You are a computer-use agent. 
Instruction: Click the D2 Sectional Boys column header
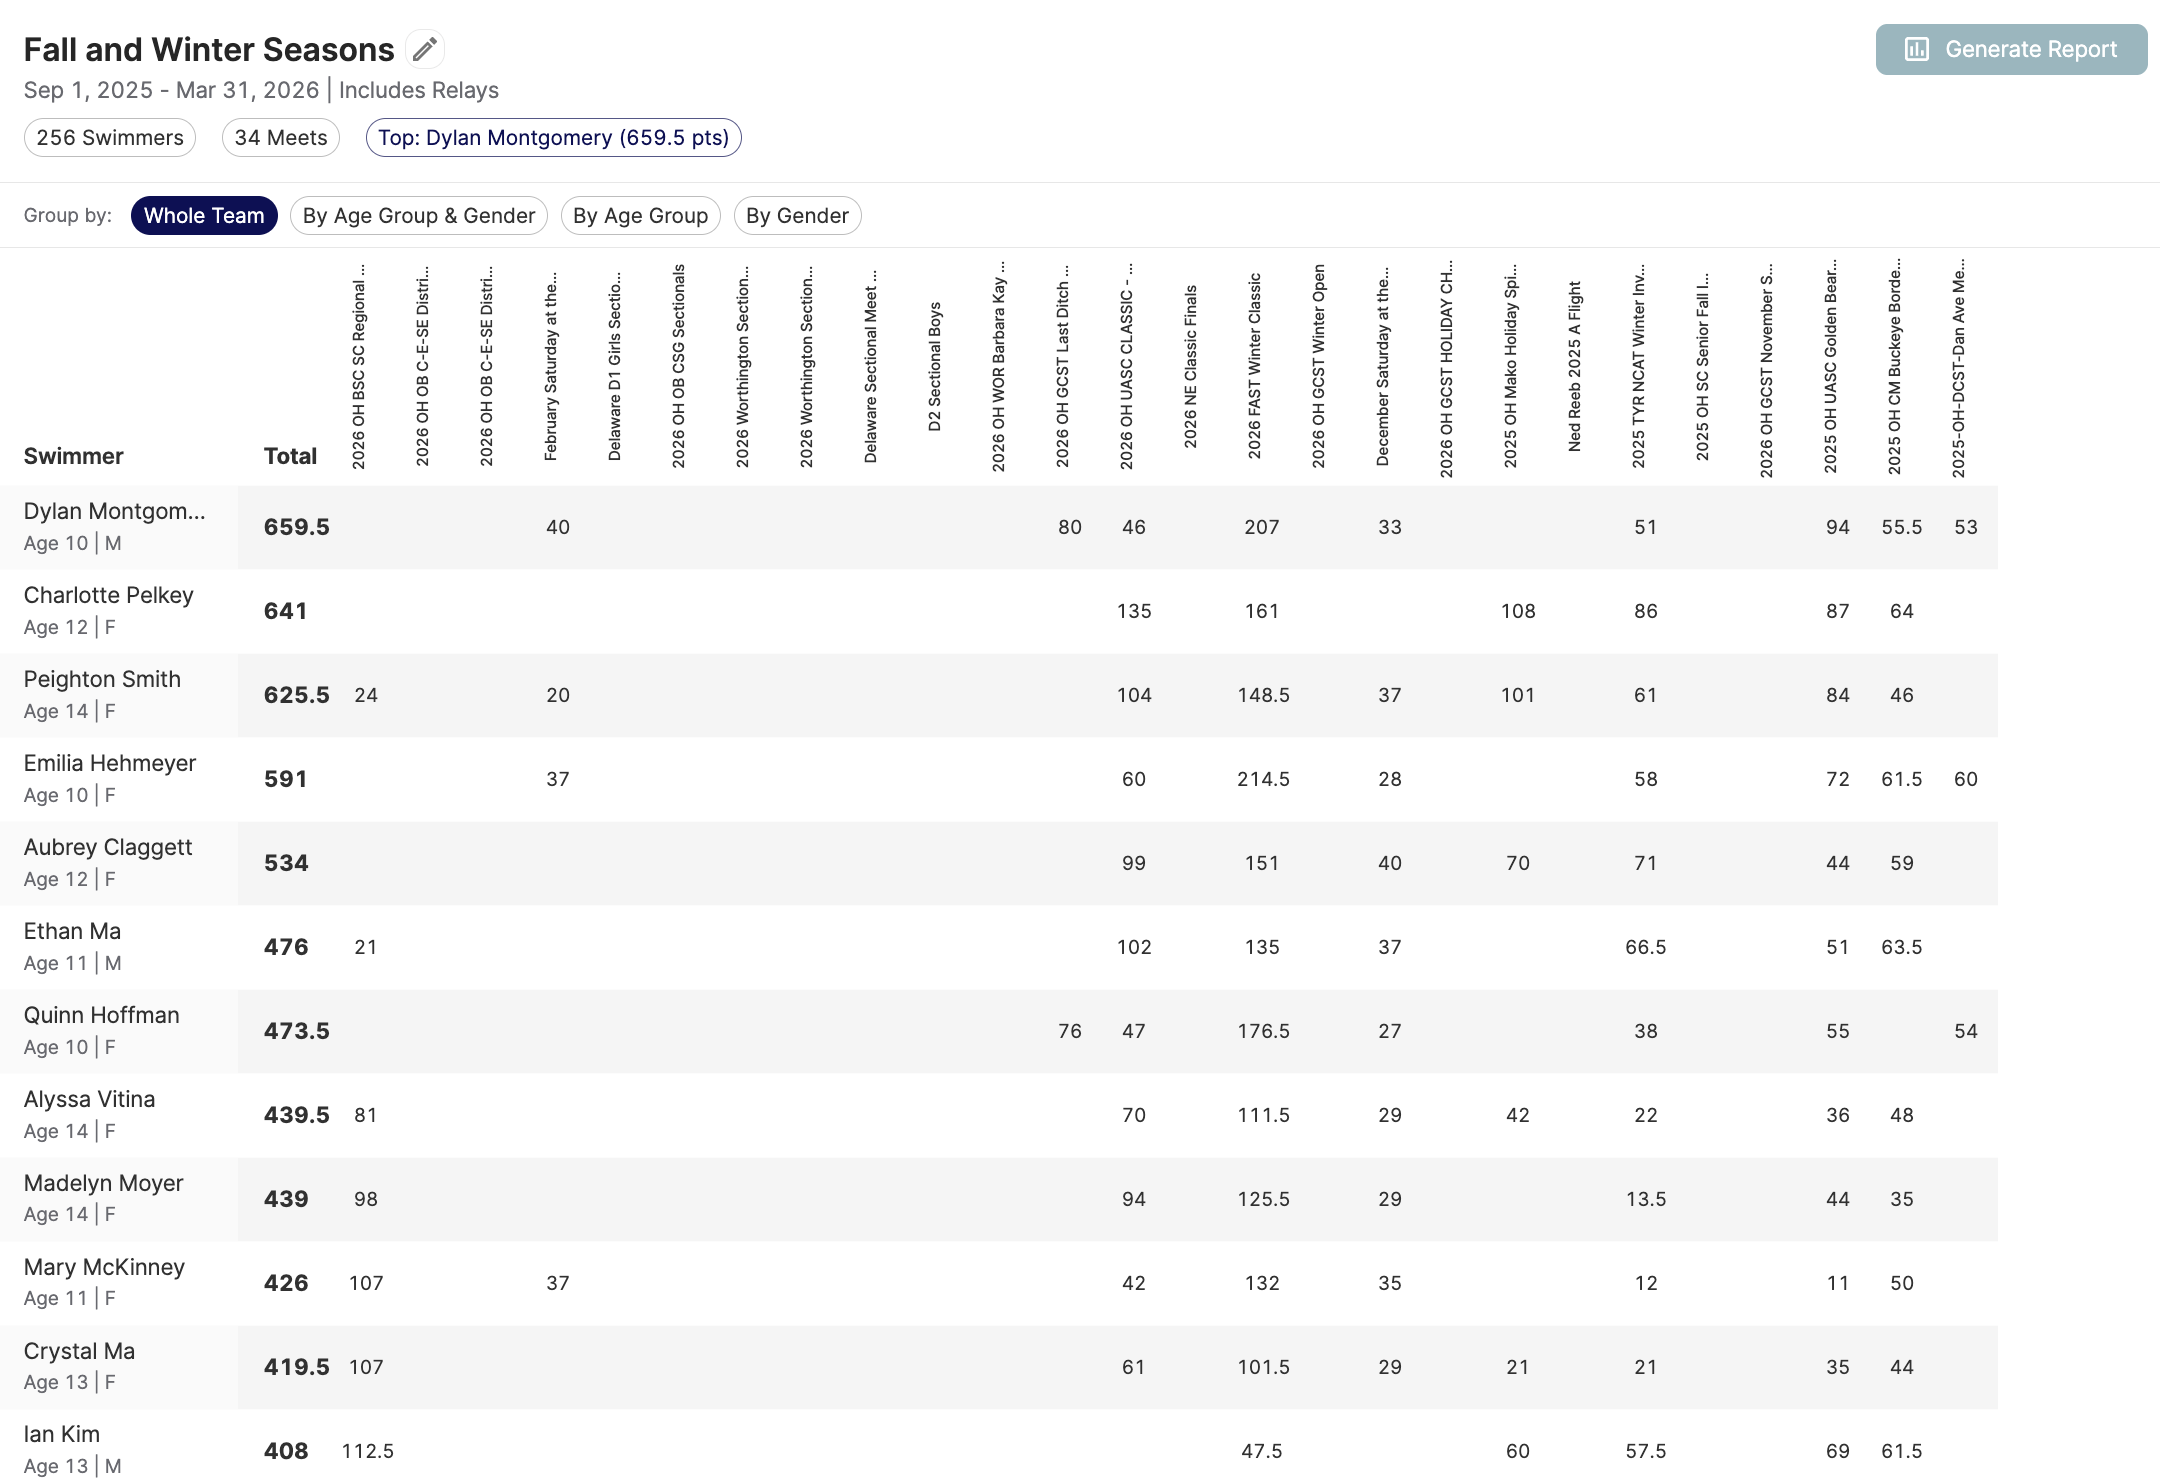pyautogui.click(x=934, y=367)
